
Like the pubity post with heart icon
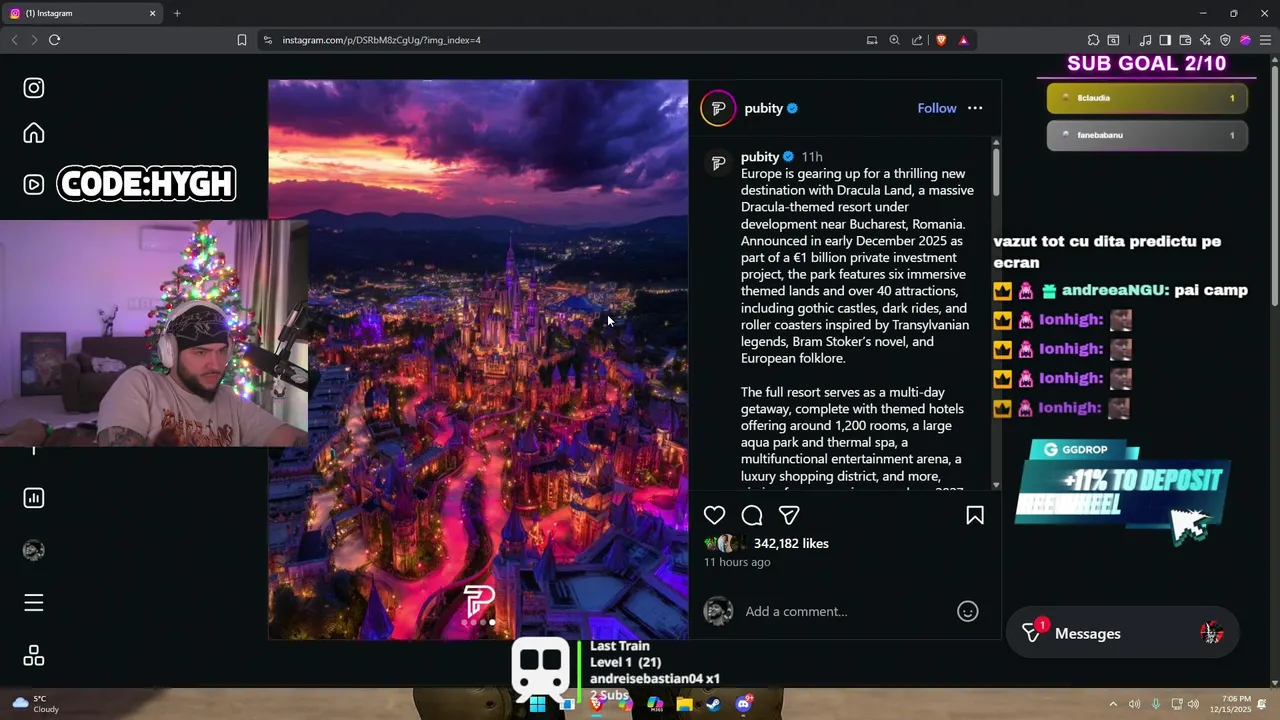(x=714, y=515)
